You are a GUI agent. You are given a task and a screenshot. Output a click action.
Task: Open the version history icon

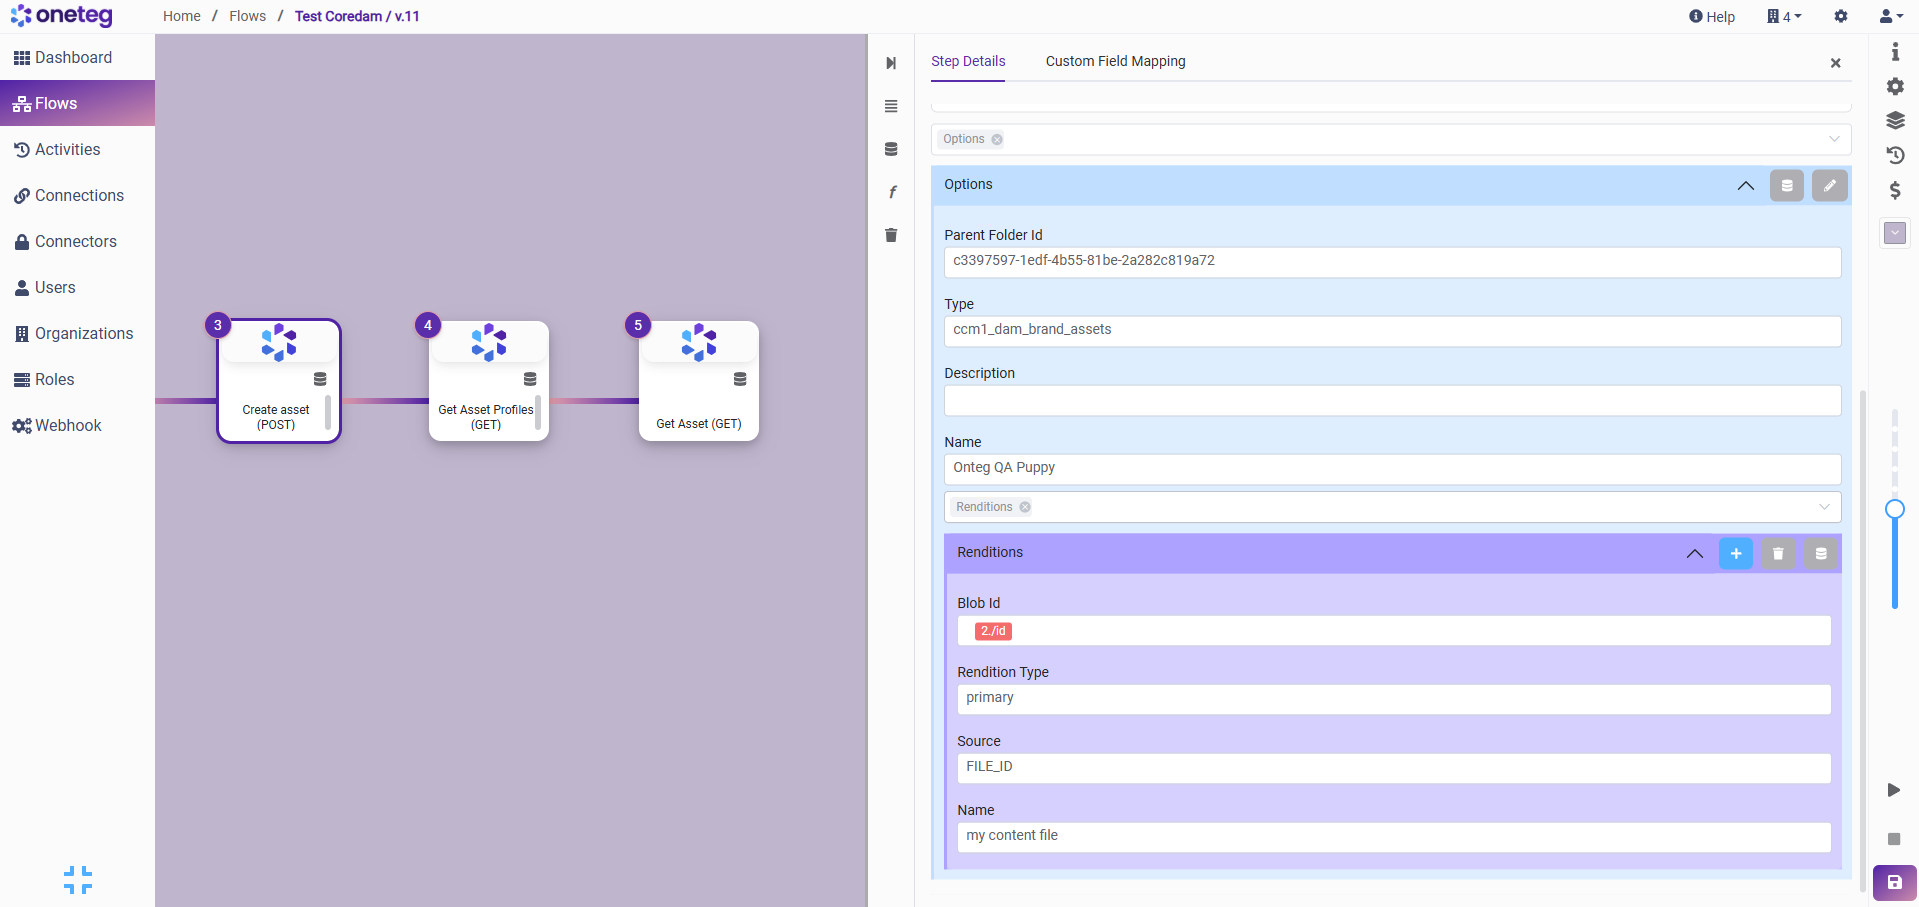coord(1895,155)
